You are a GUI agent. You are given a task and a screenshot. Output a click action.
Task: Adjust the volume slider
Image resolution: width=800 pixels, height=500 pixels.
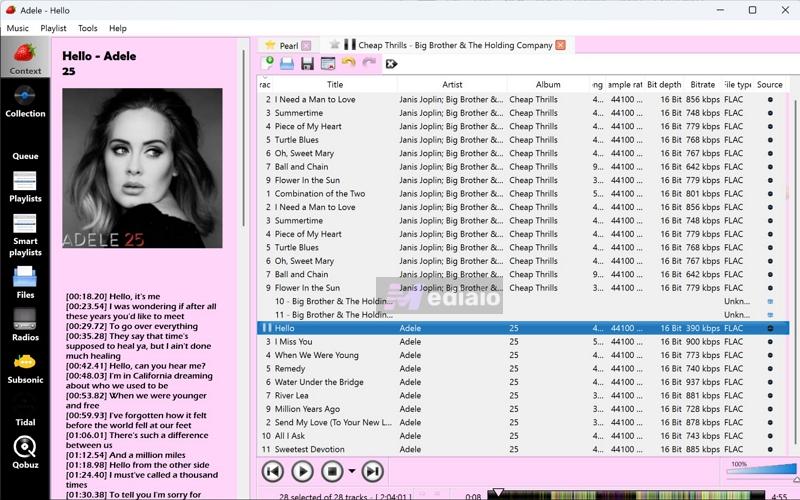(762, 470)
